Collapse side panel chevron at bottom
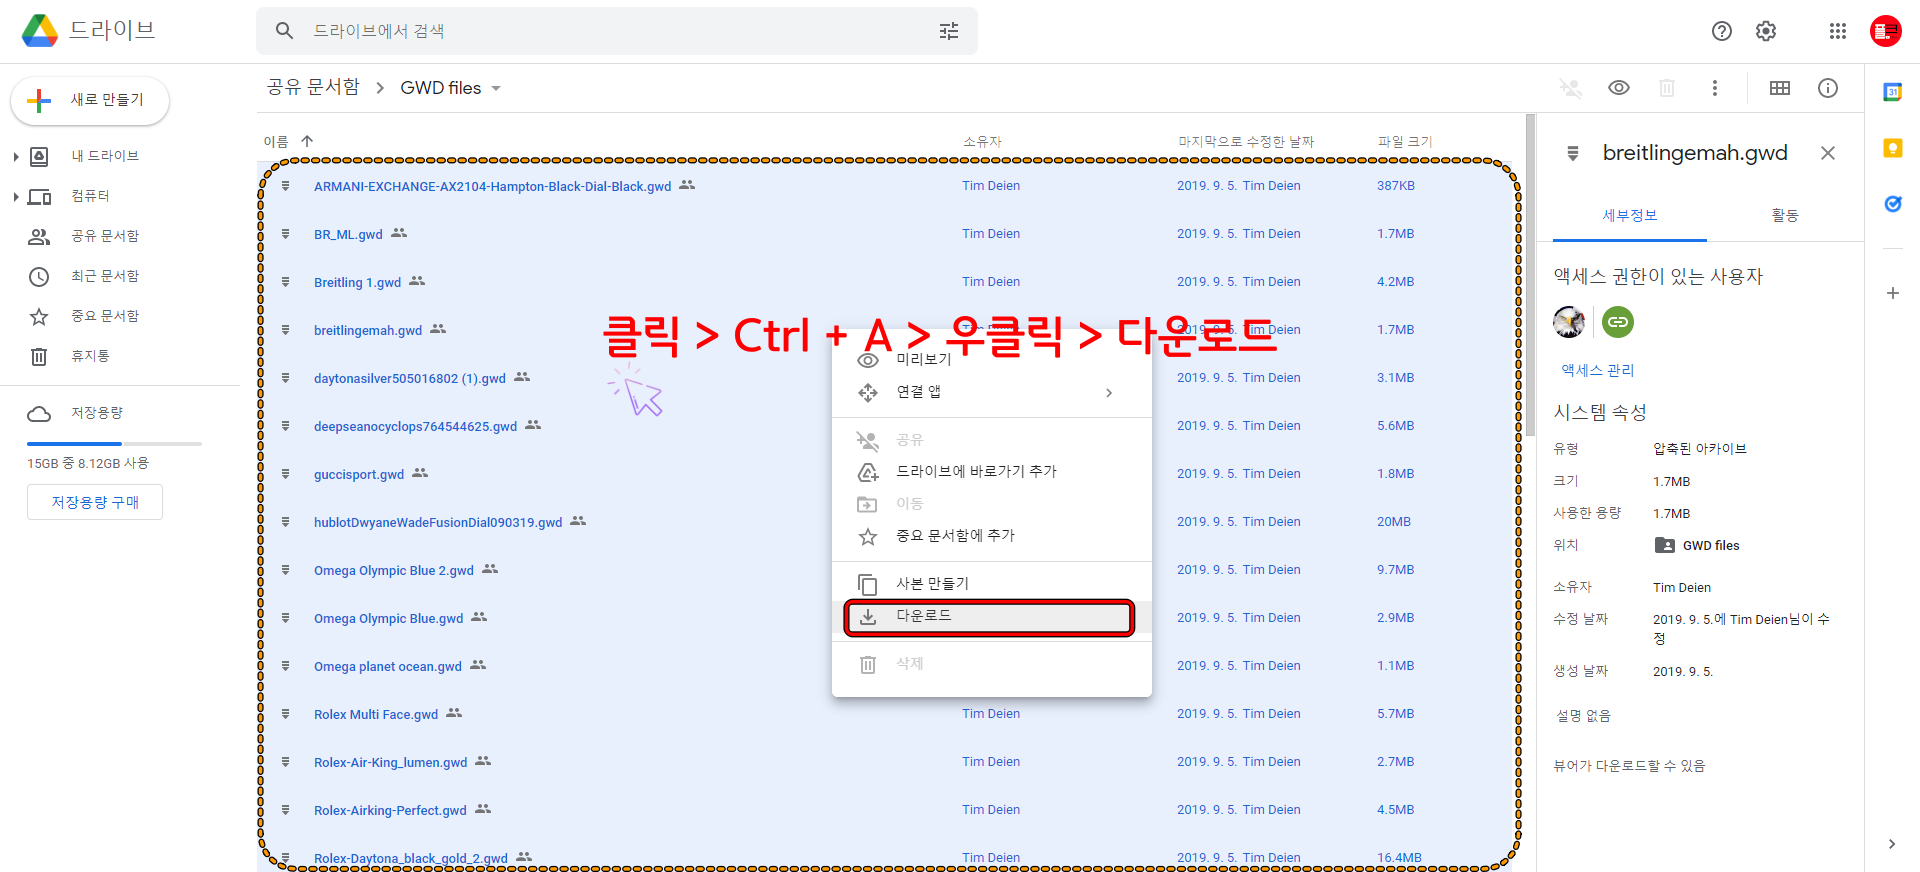 pyautogui.click(x=1892, y=844)
